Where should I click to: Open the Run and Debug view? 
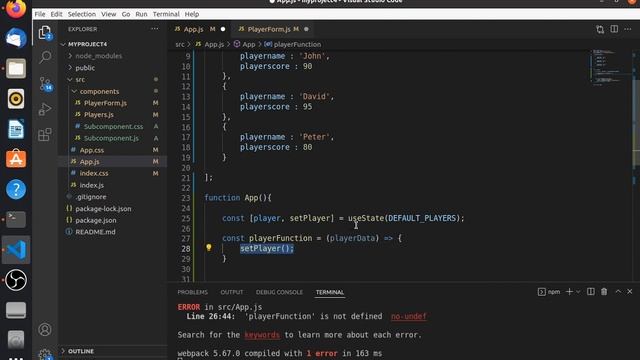coord(45,109)
